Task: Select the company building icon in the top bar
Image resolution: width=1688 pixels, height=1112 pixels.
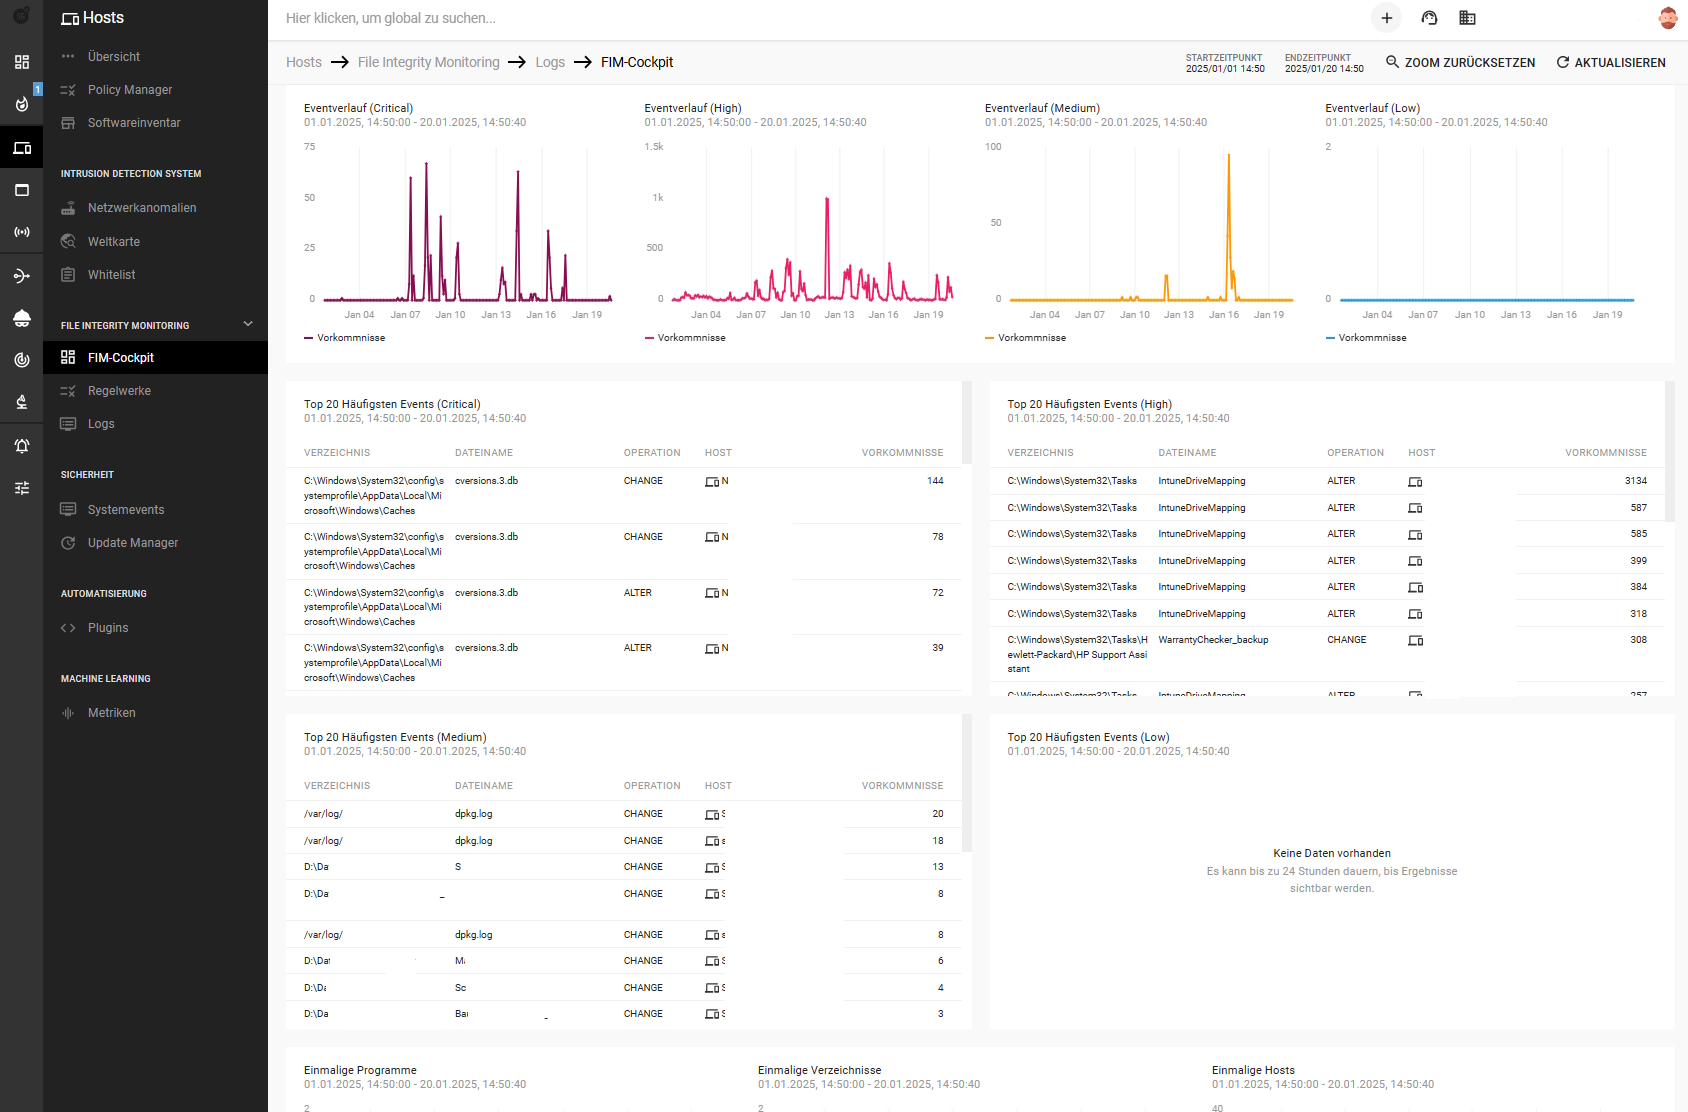Action: coord(1467,18)
